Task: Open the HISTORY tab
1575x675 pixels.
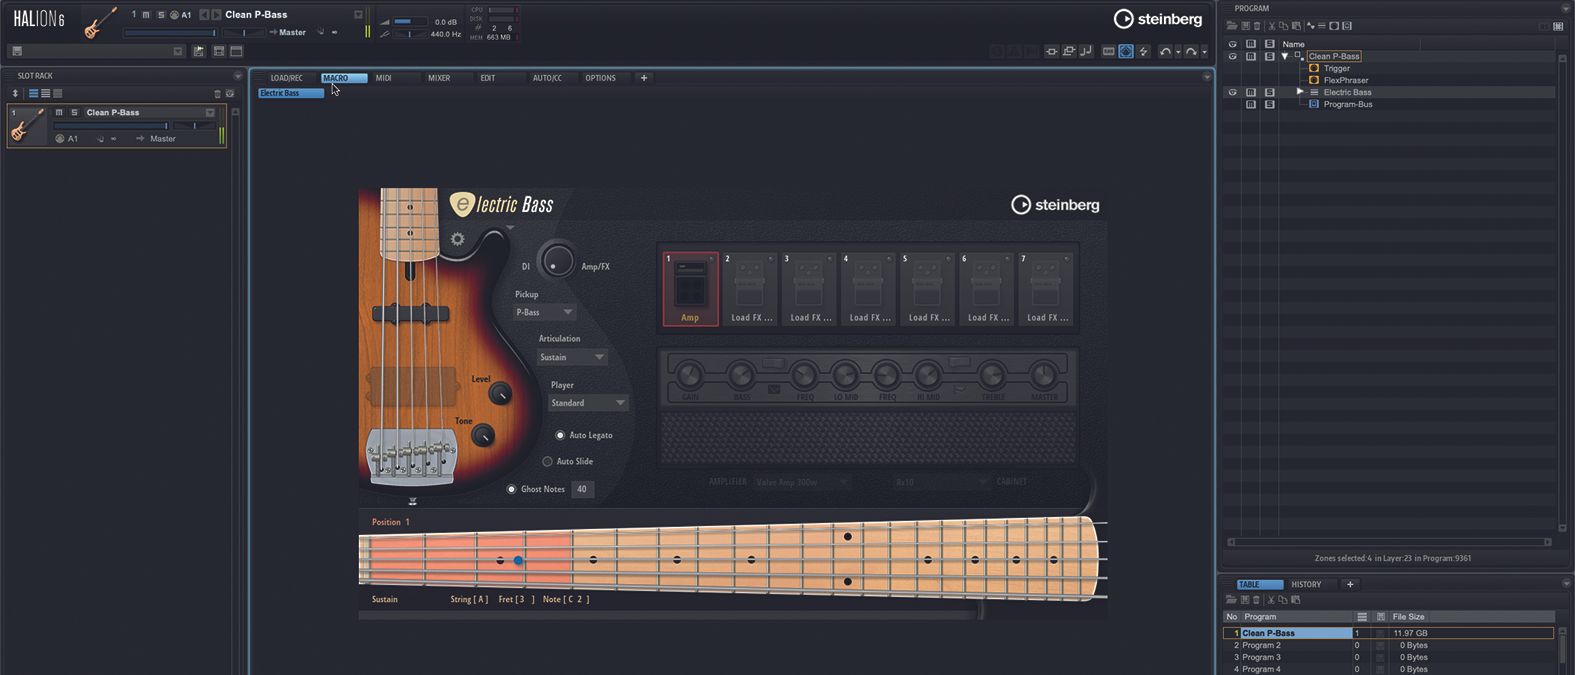Action: [x=1306, y=584]
